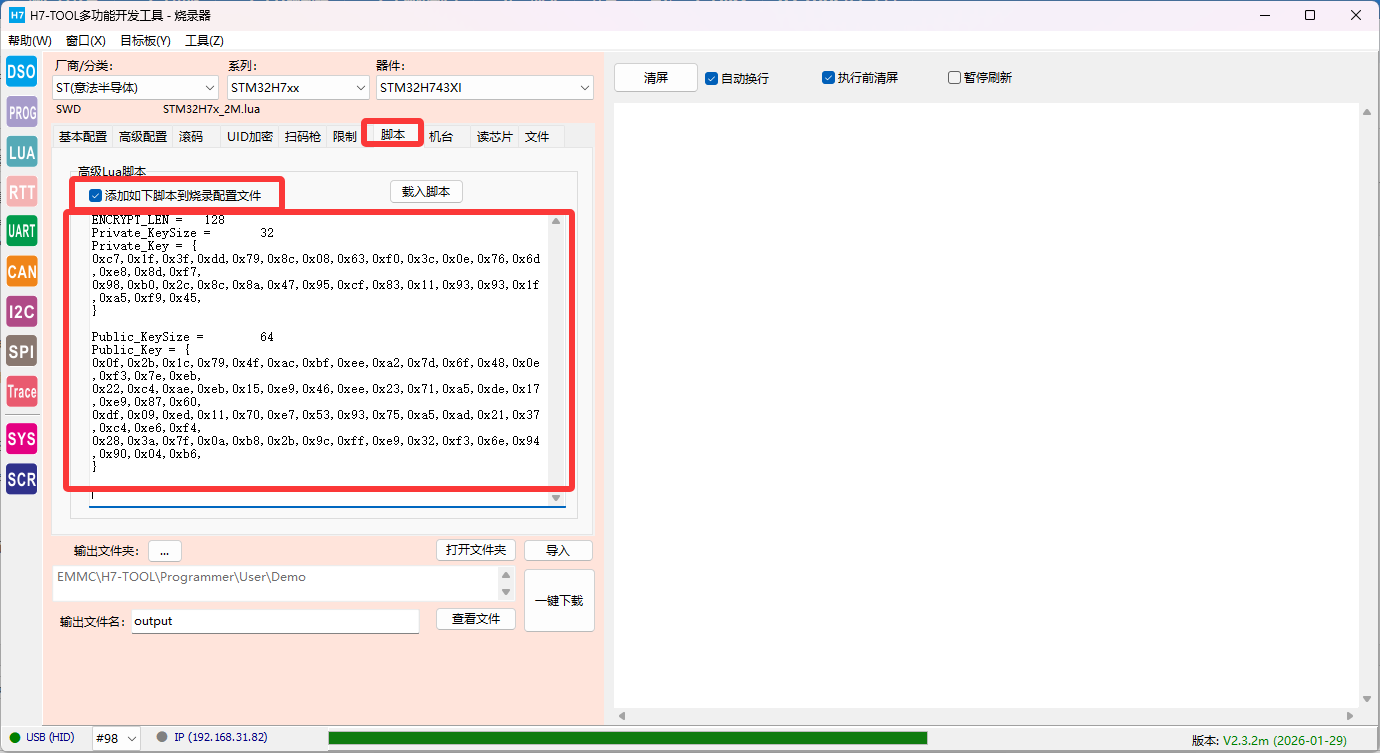
Task: Click the 输出文件名 output text field
Action: tap(275, 621)
